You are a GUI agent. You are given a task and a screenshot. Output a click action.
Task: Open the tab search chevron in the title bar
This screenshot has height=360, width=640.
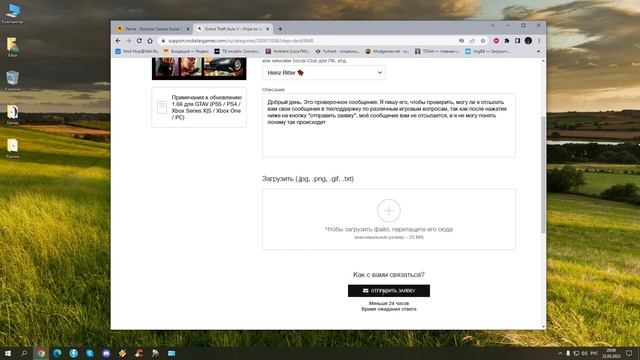click(x=493, y=26)
